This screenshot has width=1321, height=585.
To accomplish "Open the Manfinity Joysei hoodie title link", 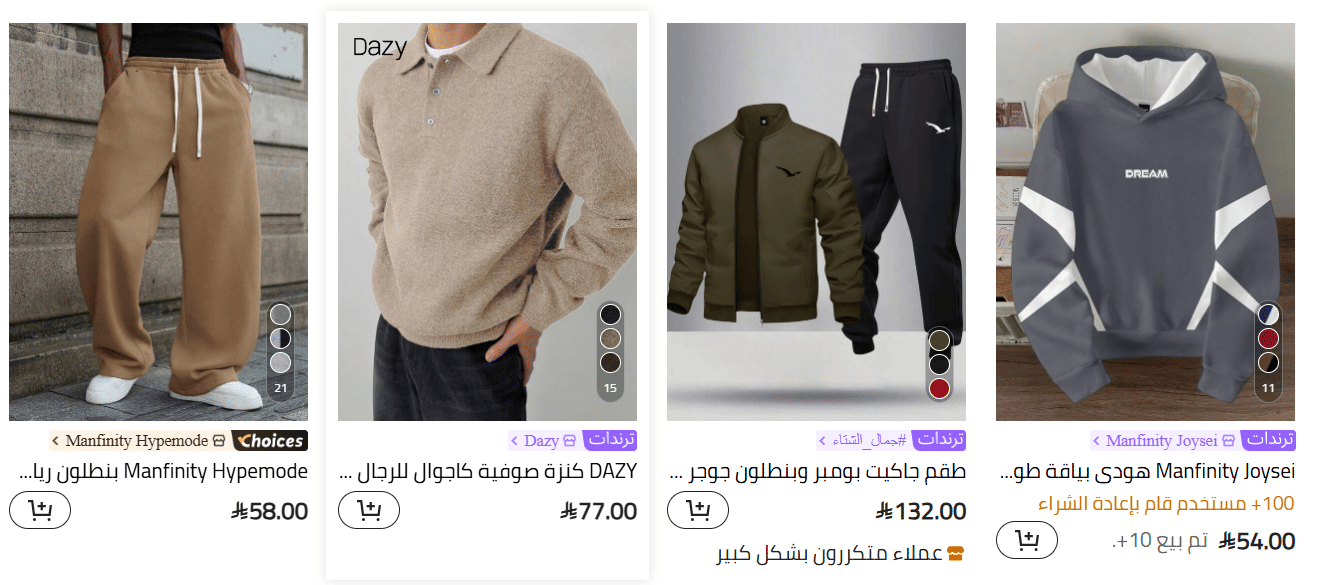I will tap(1147, 471).
